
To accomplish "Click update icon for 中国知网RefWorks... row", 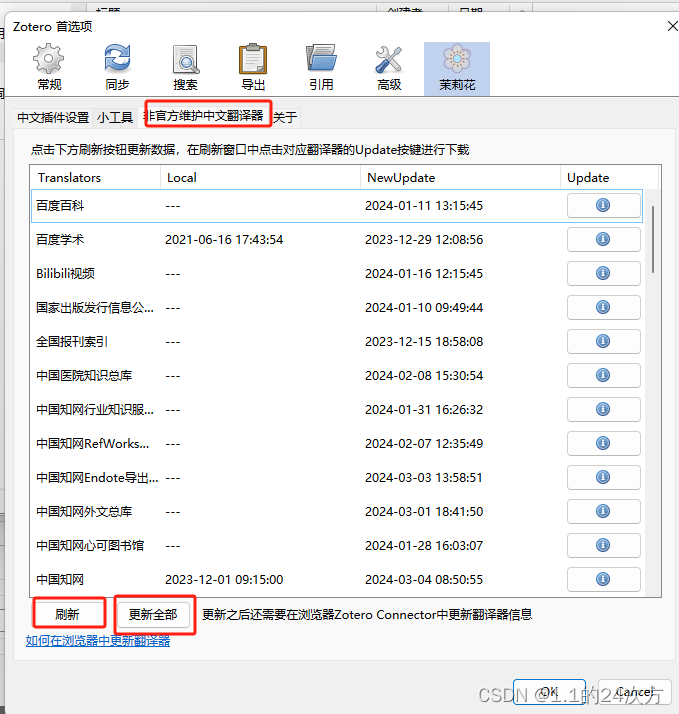I will pos(603,443).
